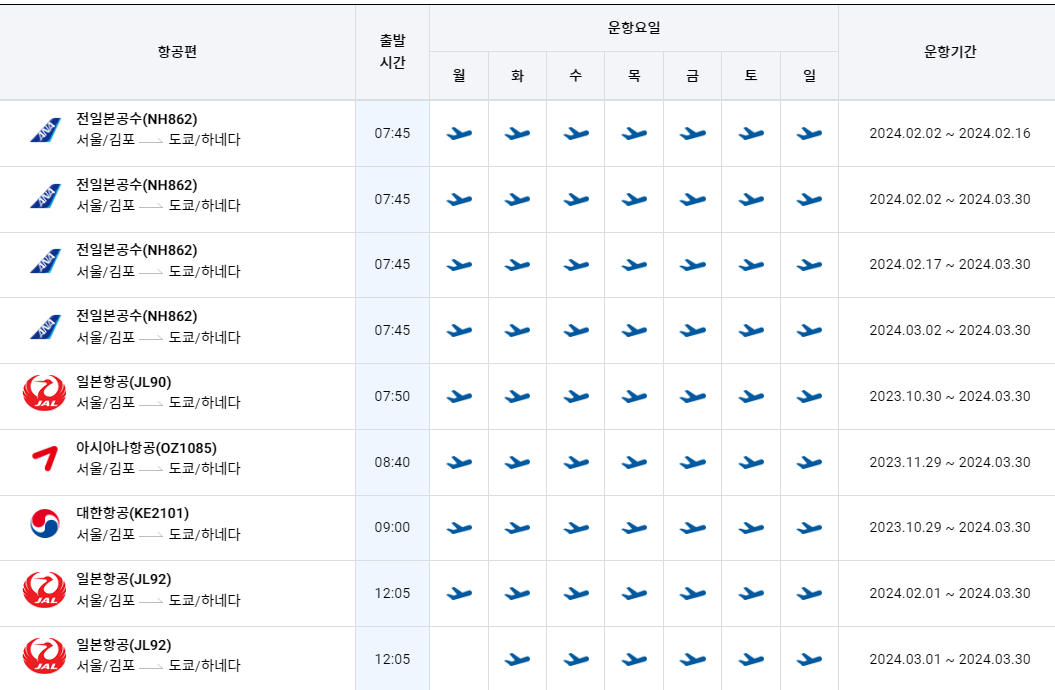Click the 토 weekday header

pyautogui.click(x=751, y=75)
